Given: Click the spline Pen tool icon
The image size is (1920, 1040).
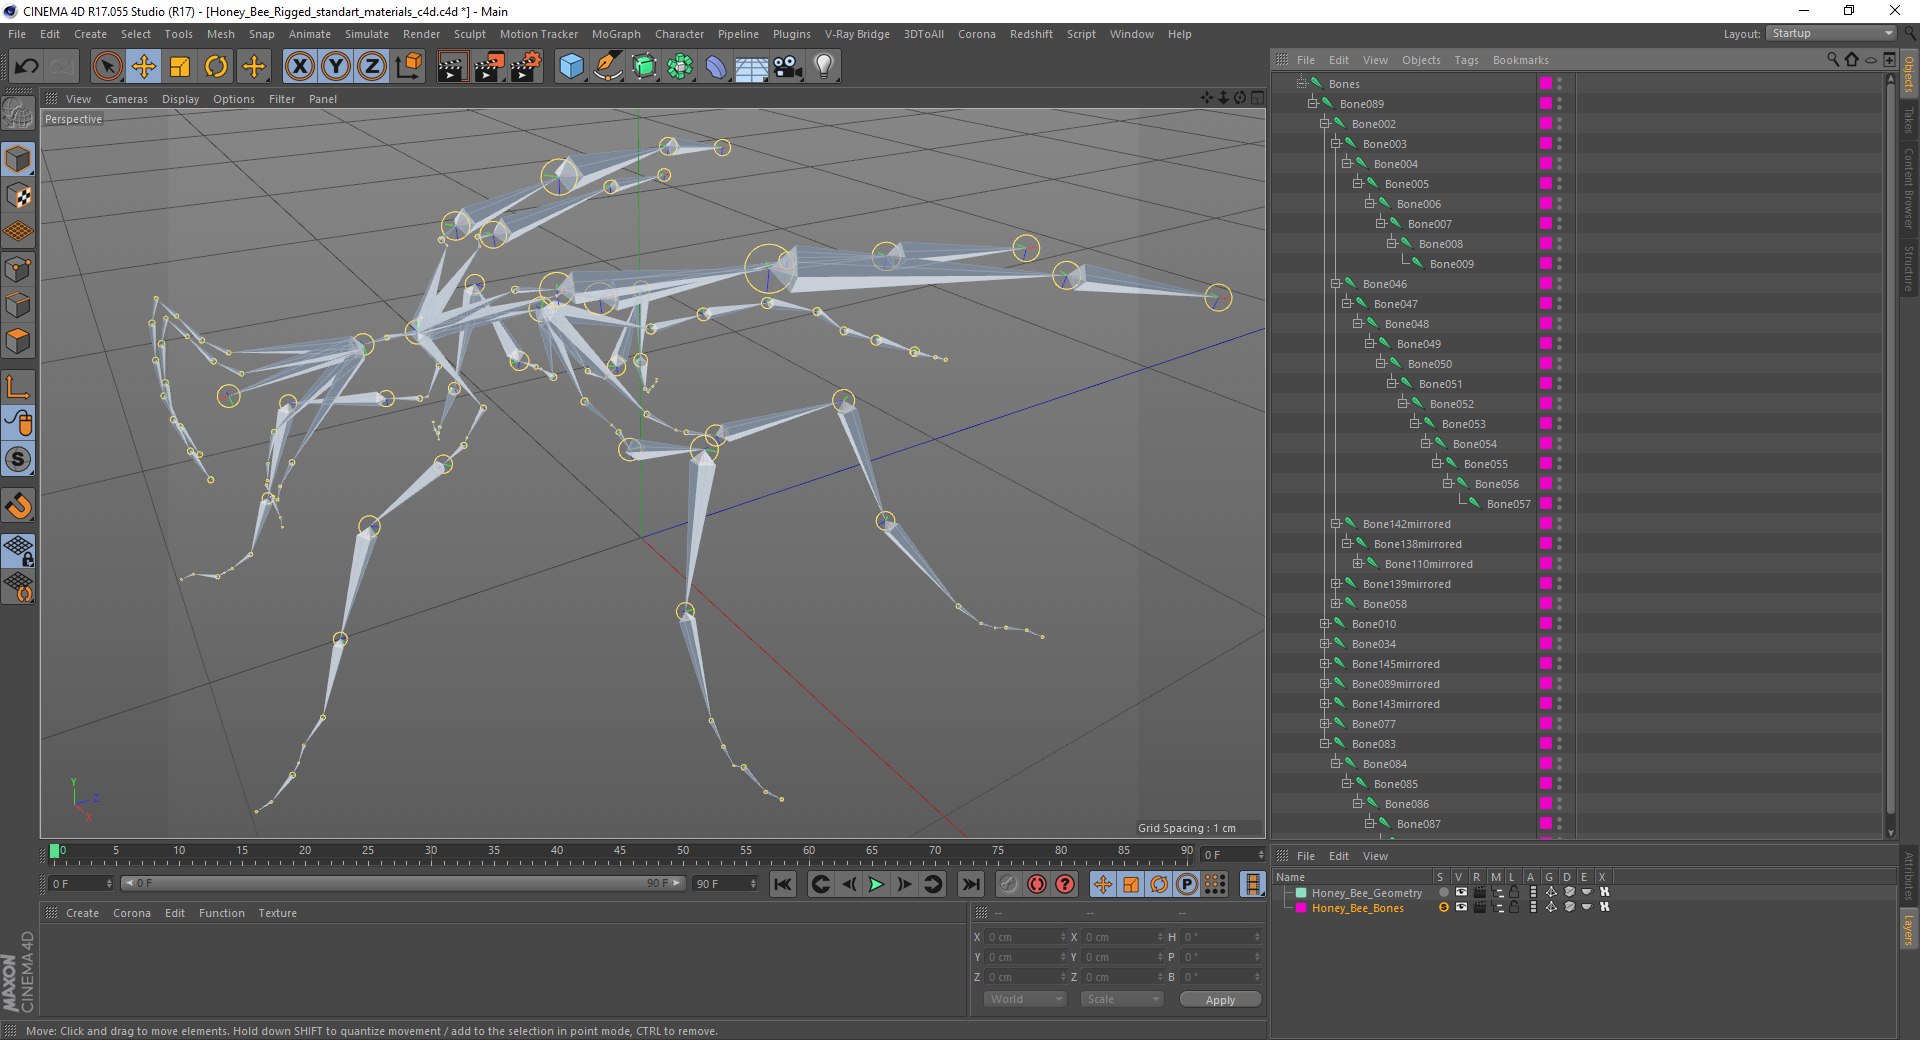Looking at the screenshot, I should coord(608,67).
